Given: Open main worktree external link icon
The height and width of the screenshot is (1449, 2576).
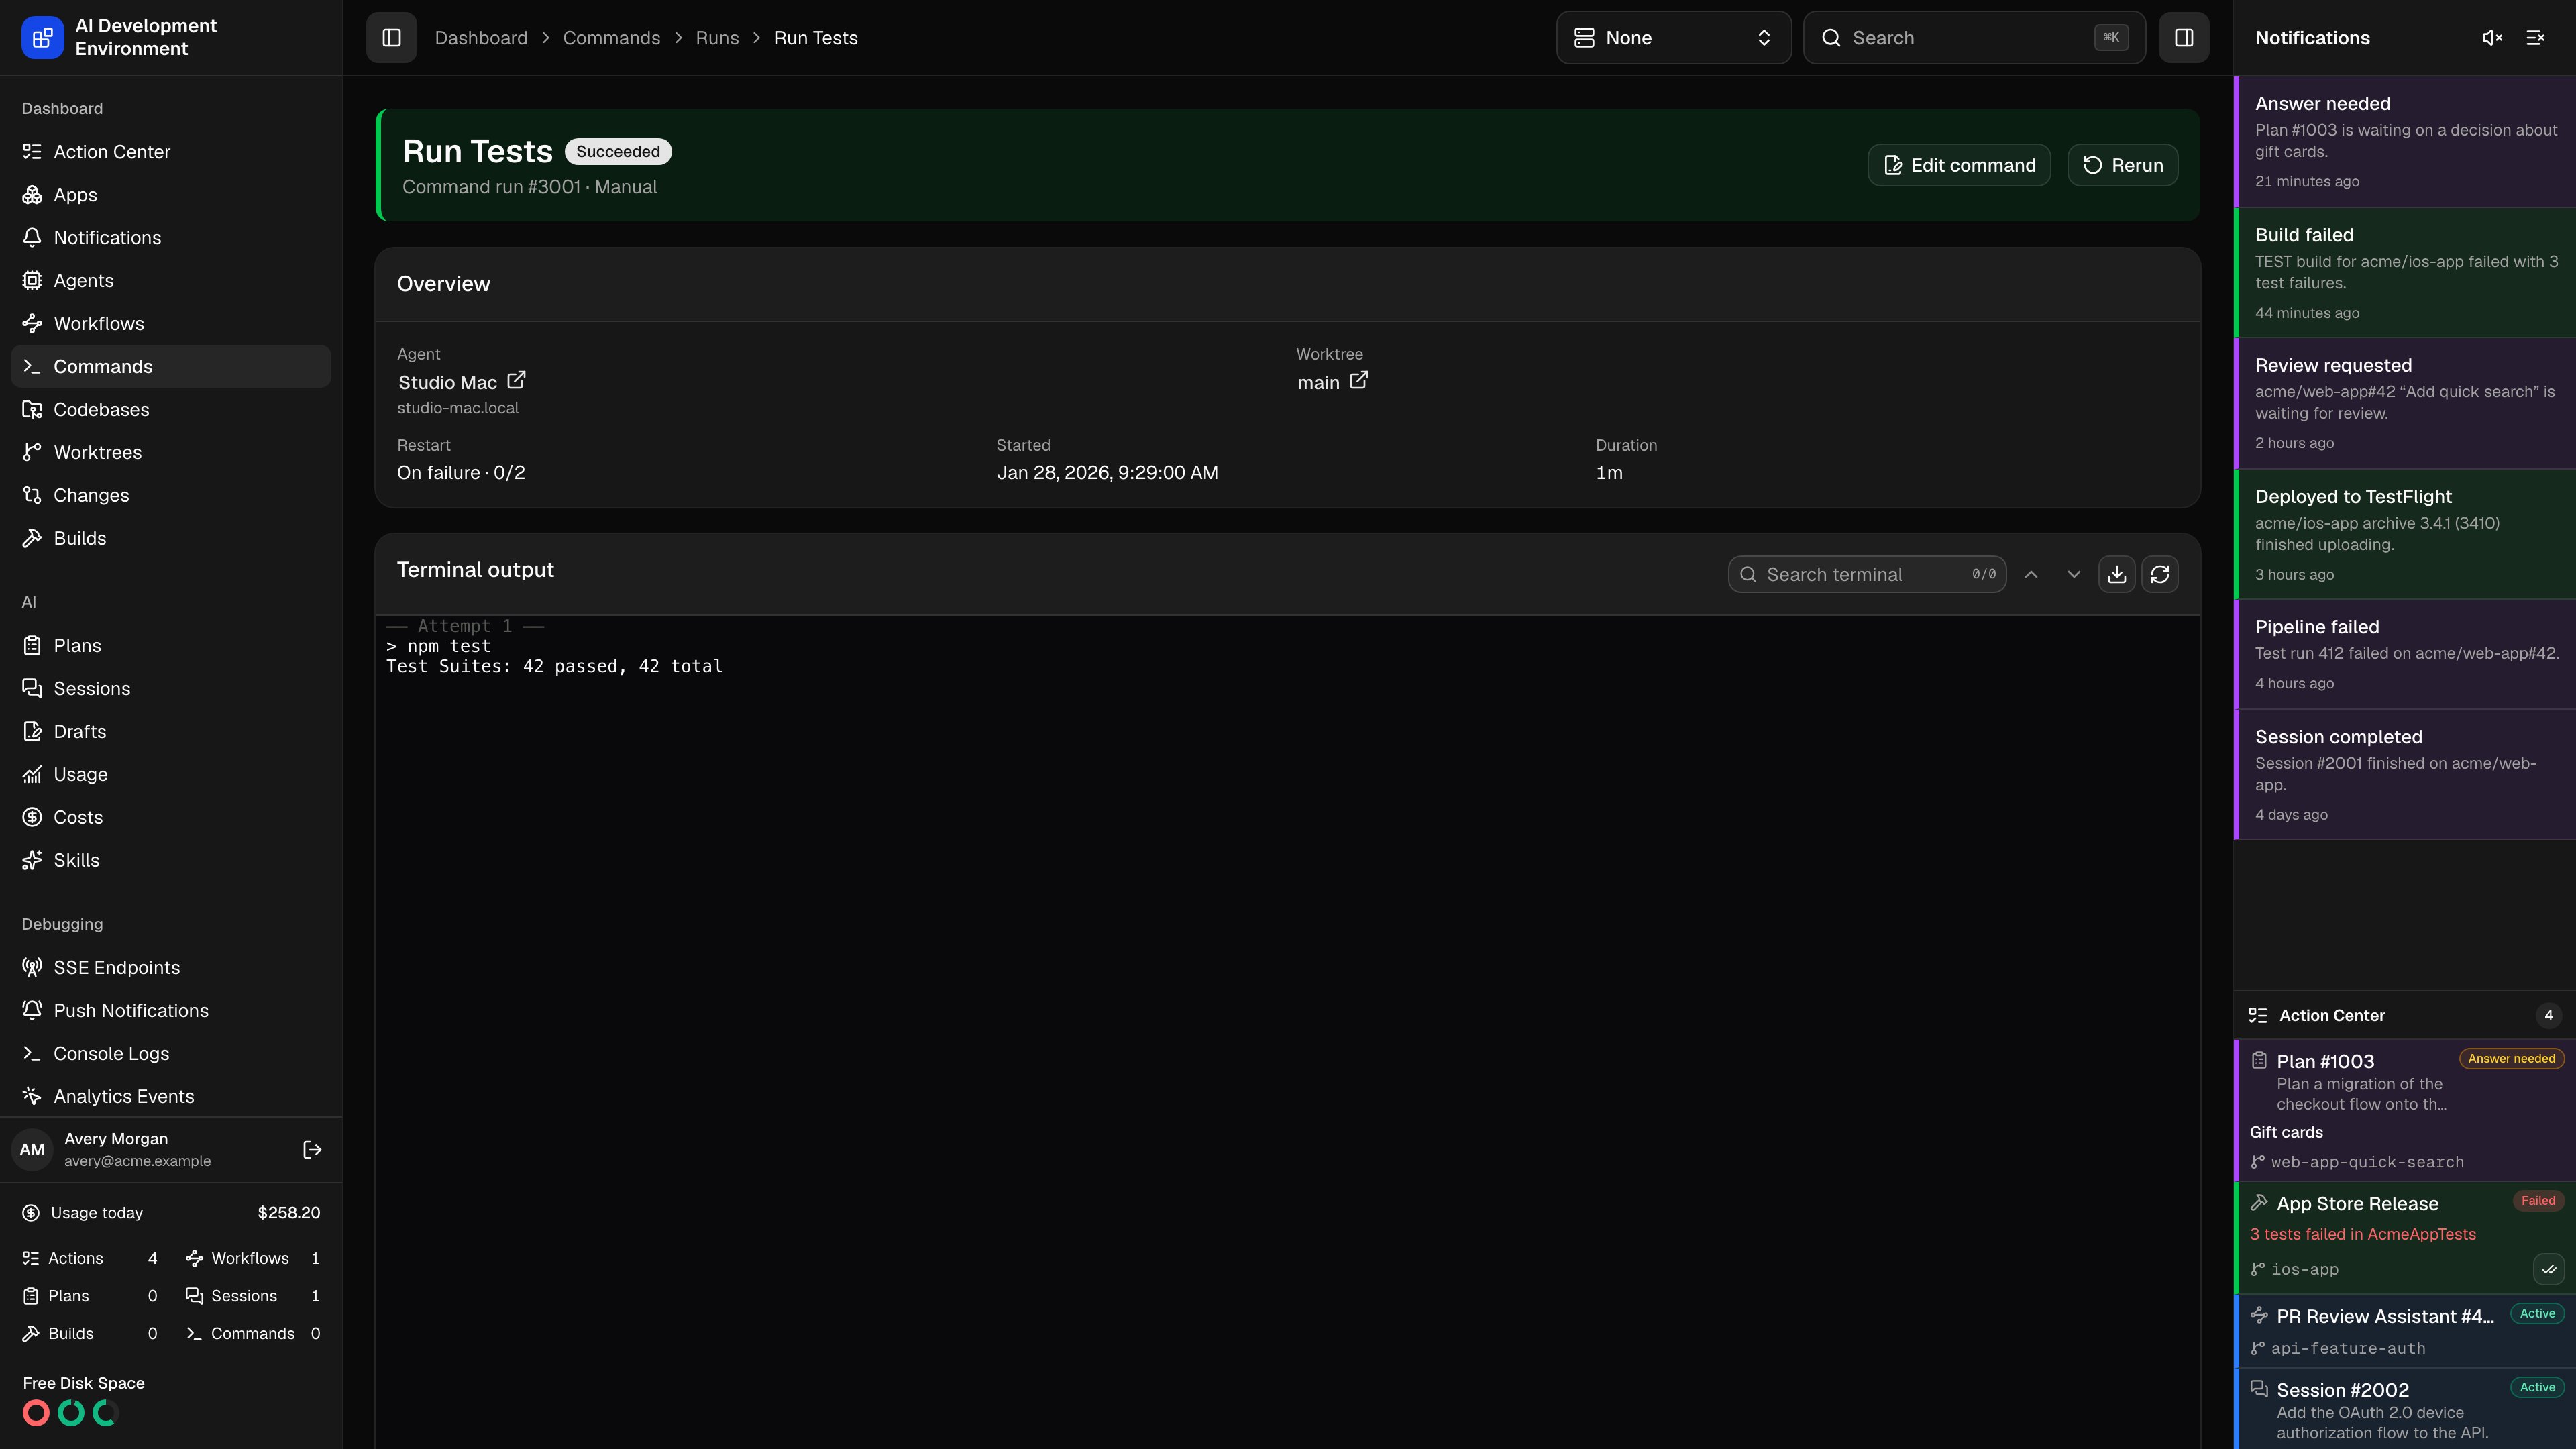Looking at the screenshot, I should [x=1358, y=381].
